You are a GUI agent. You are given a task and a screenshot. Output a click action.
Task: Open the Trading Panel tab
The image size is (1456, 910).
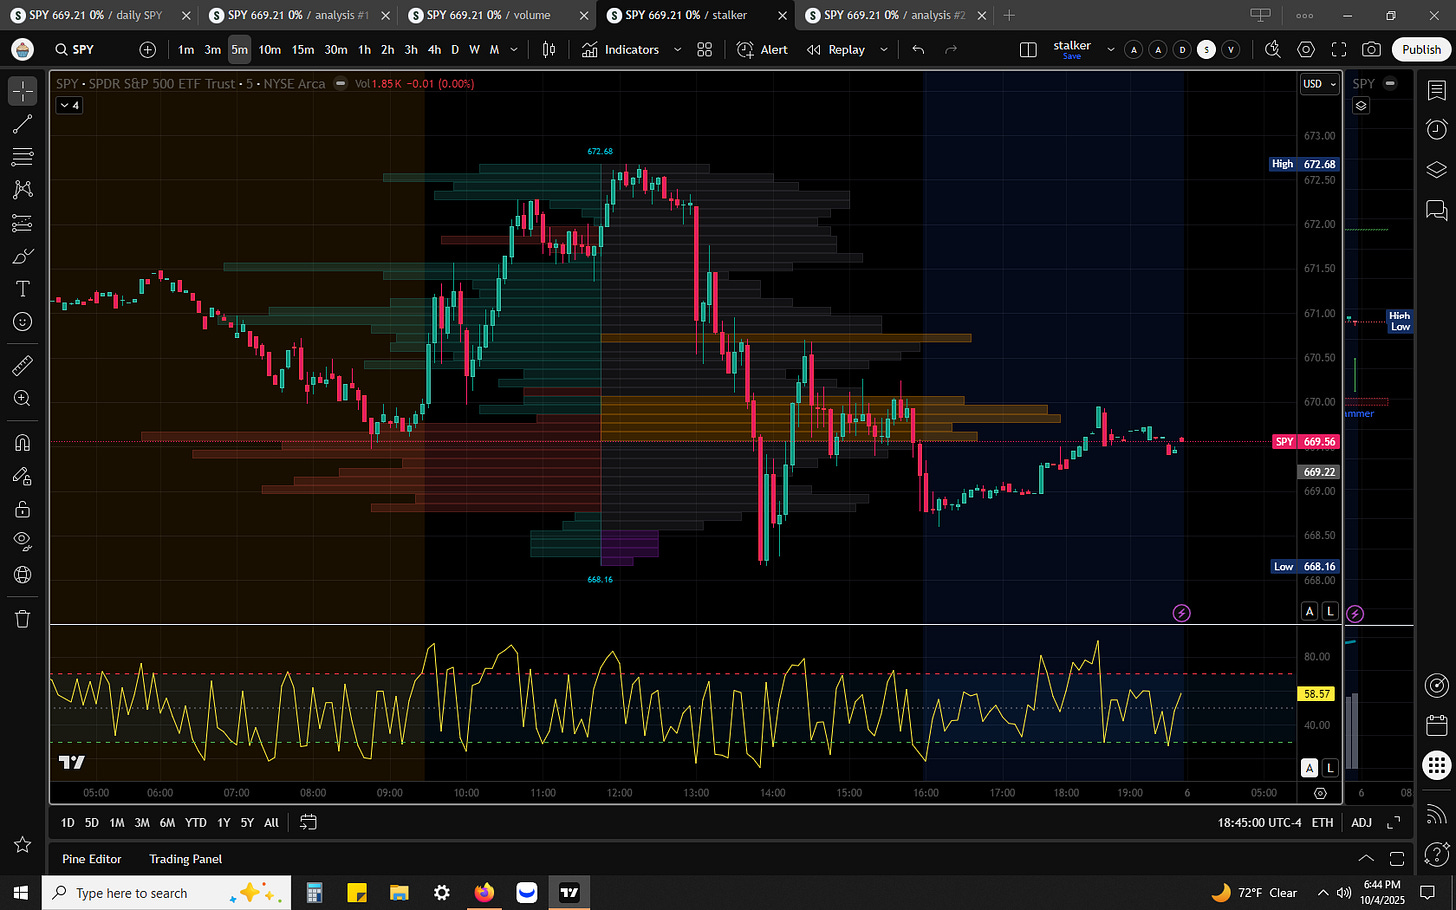(186, 859)
